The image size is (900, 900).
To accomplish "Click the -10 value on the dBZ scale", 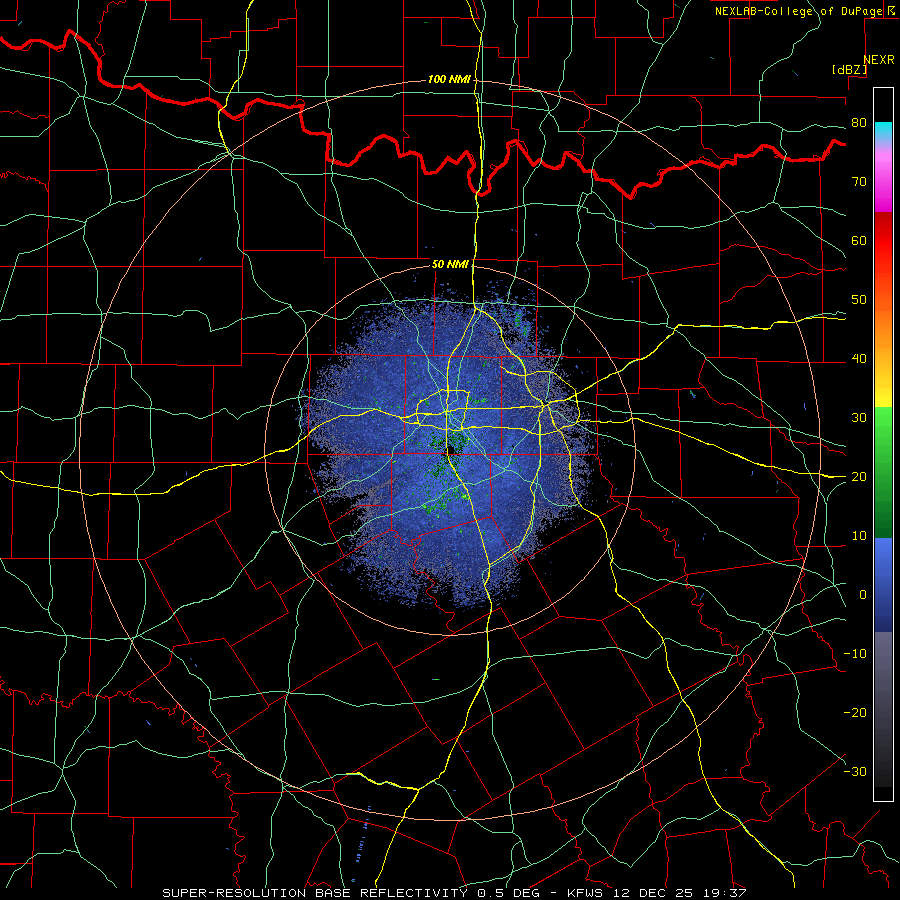I will 855,654.
